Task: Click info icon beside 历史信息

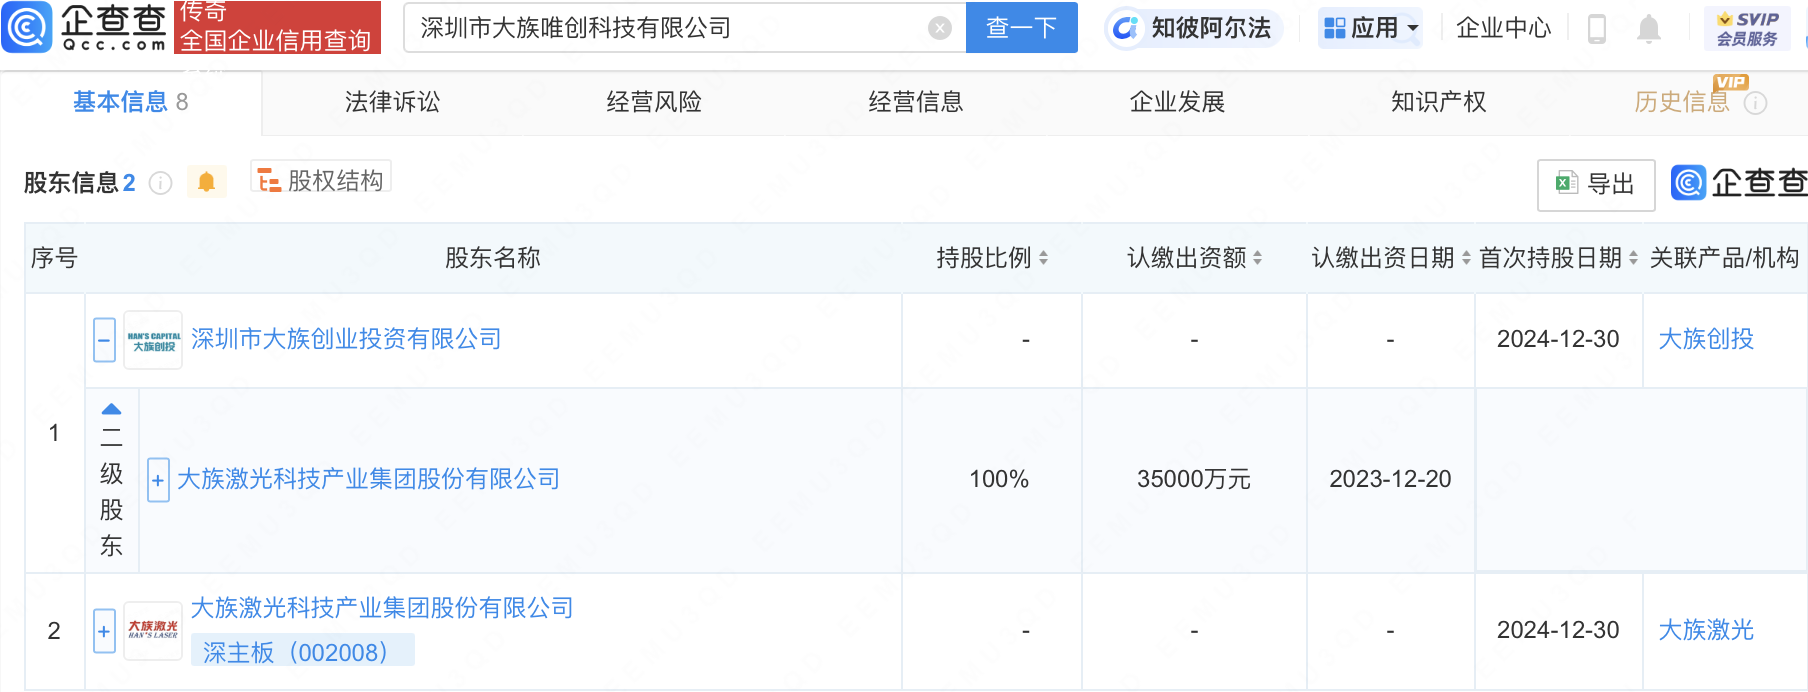Action: pyautogui.click(x=1756, y=103)
